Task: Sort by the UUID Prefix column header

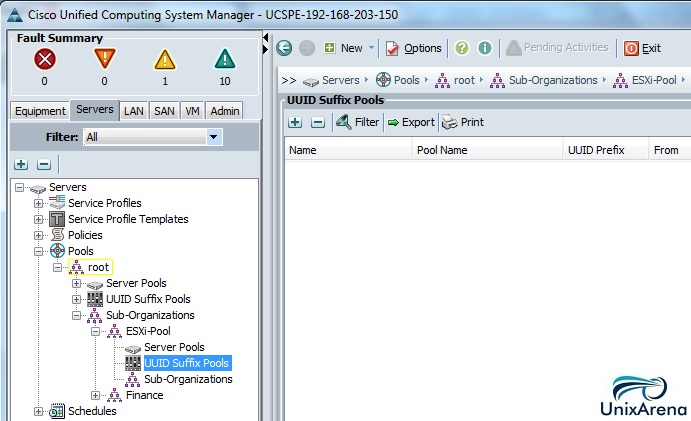Action: [606, 150]
